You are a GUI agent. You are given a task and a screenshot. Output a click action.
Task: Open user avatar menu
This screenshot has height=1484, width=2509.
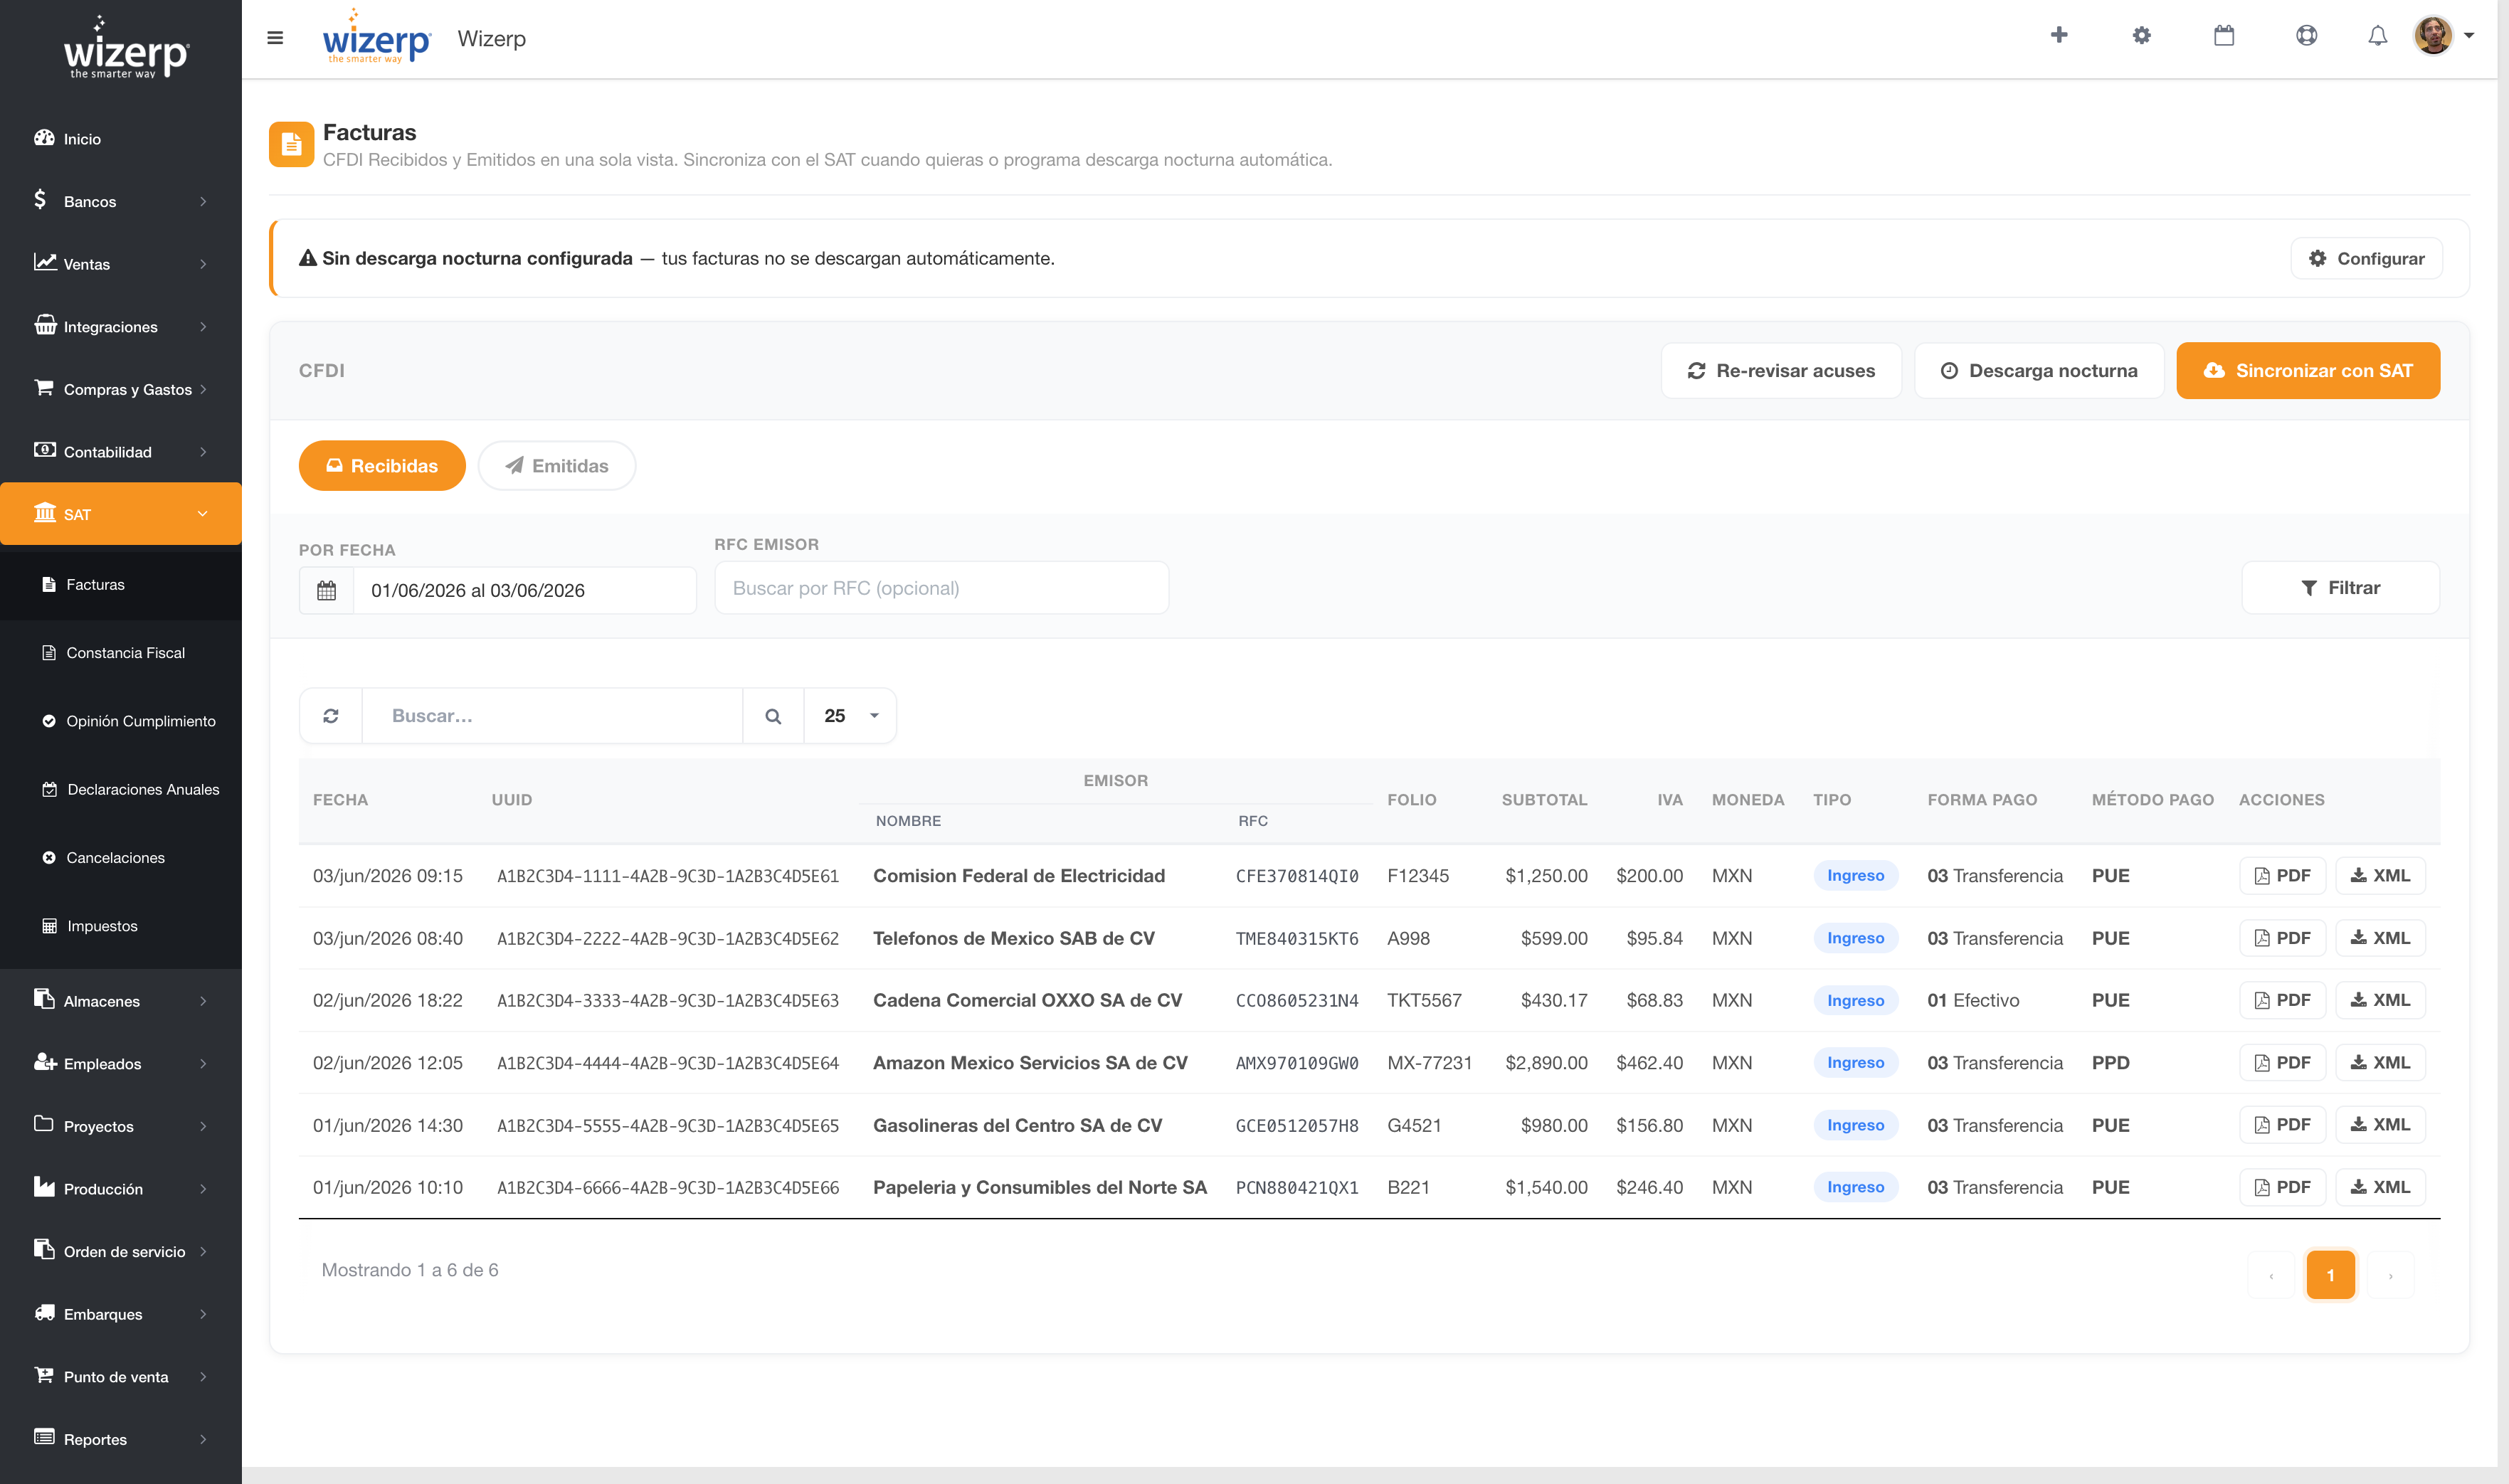2443,35
